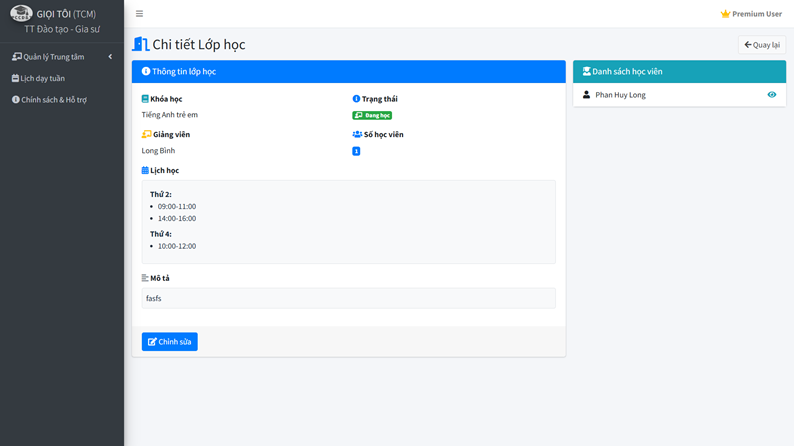Image resolution: width=794 pixels, height=446 pixels.
Task: View student Phan Huy Long via eye icon
Action: [x=771, y=95]
